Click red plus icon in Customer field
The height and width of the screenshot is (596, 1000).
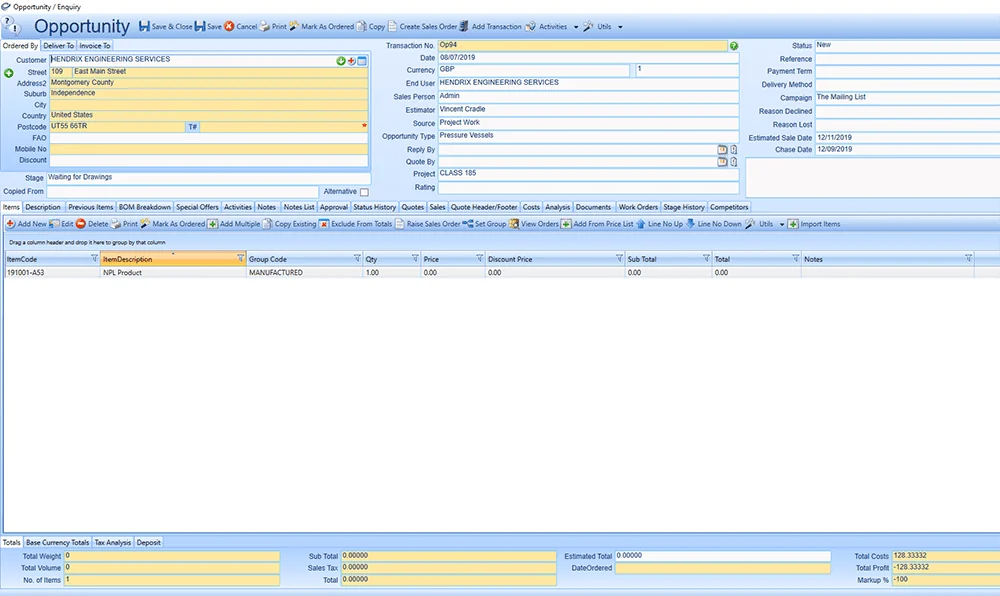click(351, 61)
